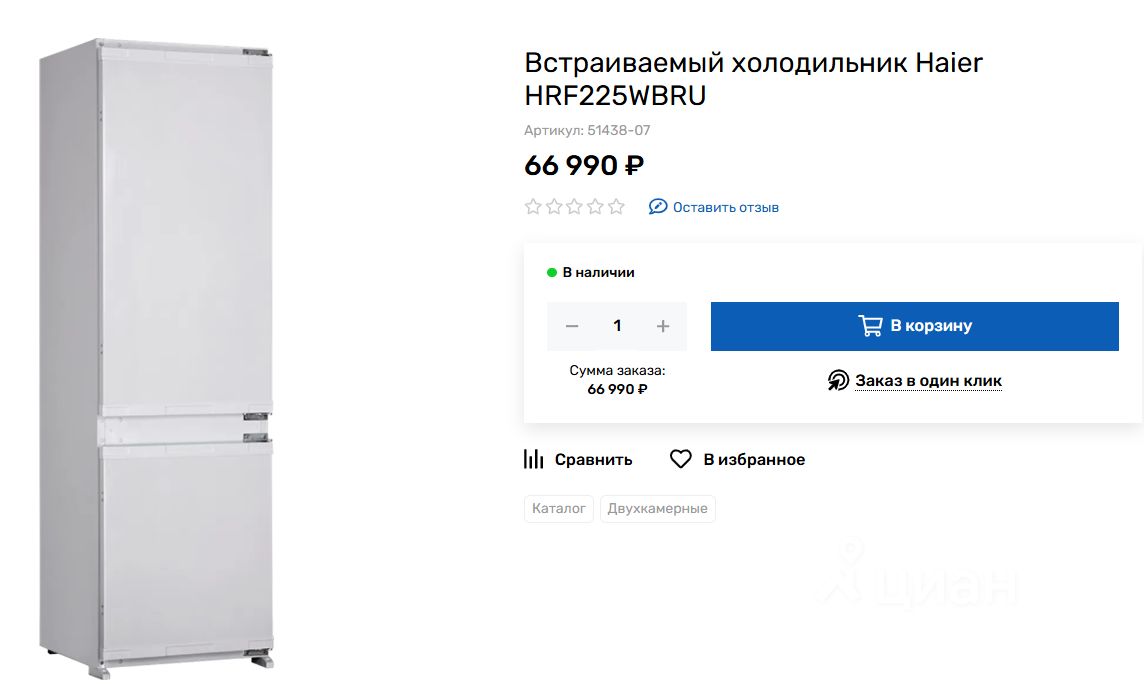Increase quantity with the plus button
This screenshot has width=1144, height=684.
[663, 326]
